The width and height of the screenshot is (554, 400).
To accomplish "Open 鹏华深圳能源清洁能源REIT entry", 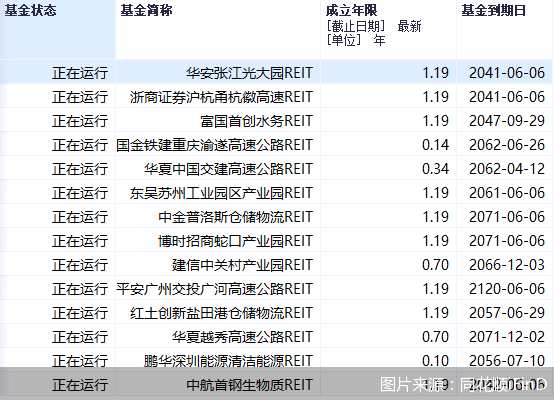I will point(229,361).
